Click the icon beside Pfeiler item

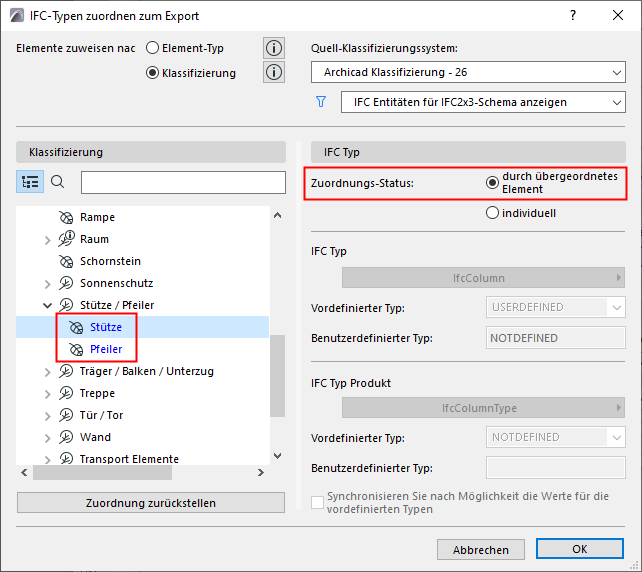pos(76,349)
